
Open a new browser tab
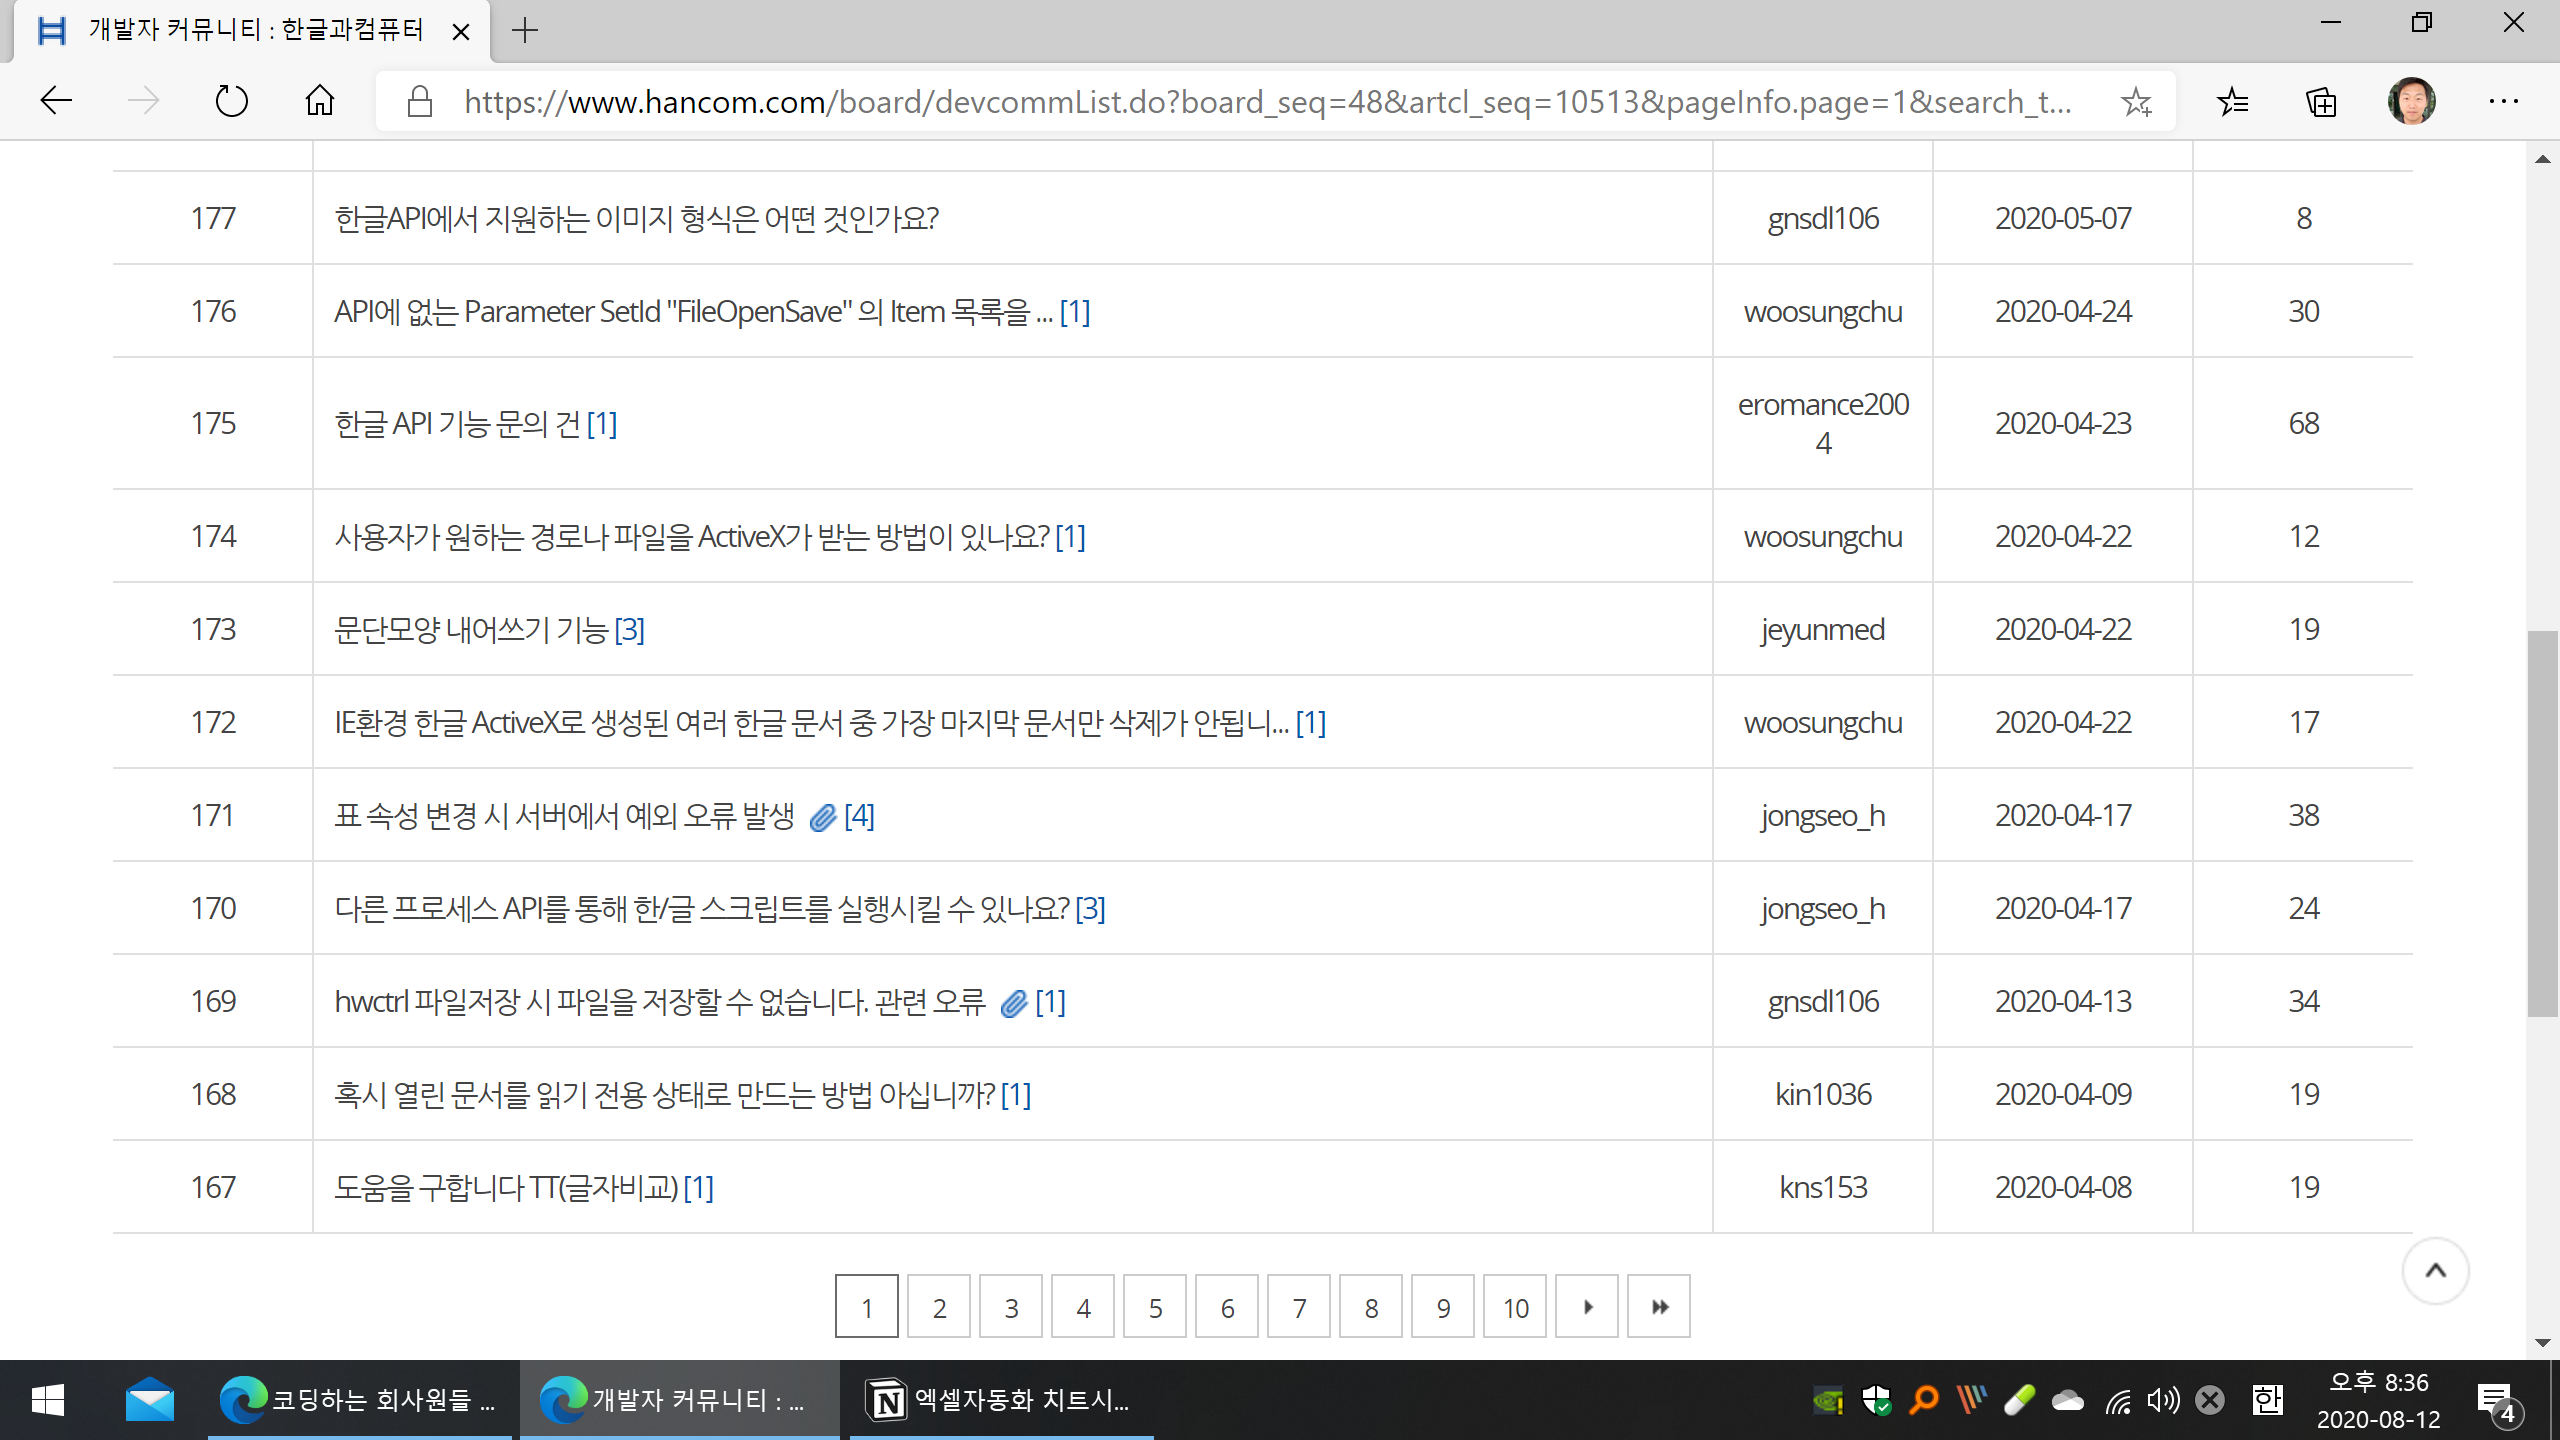(x=524, y=31)
